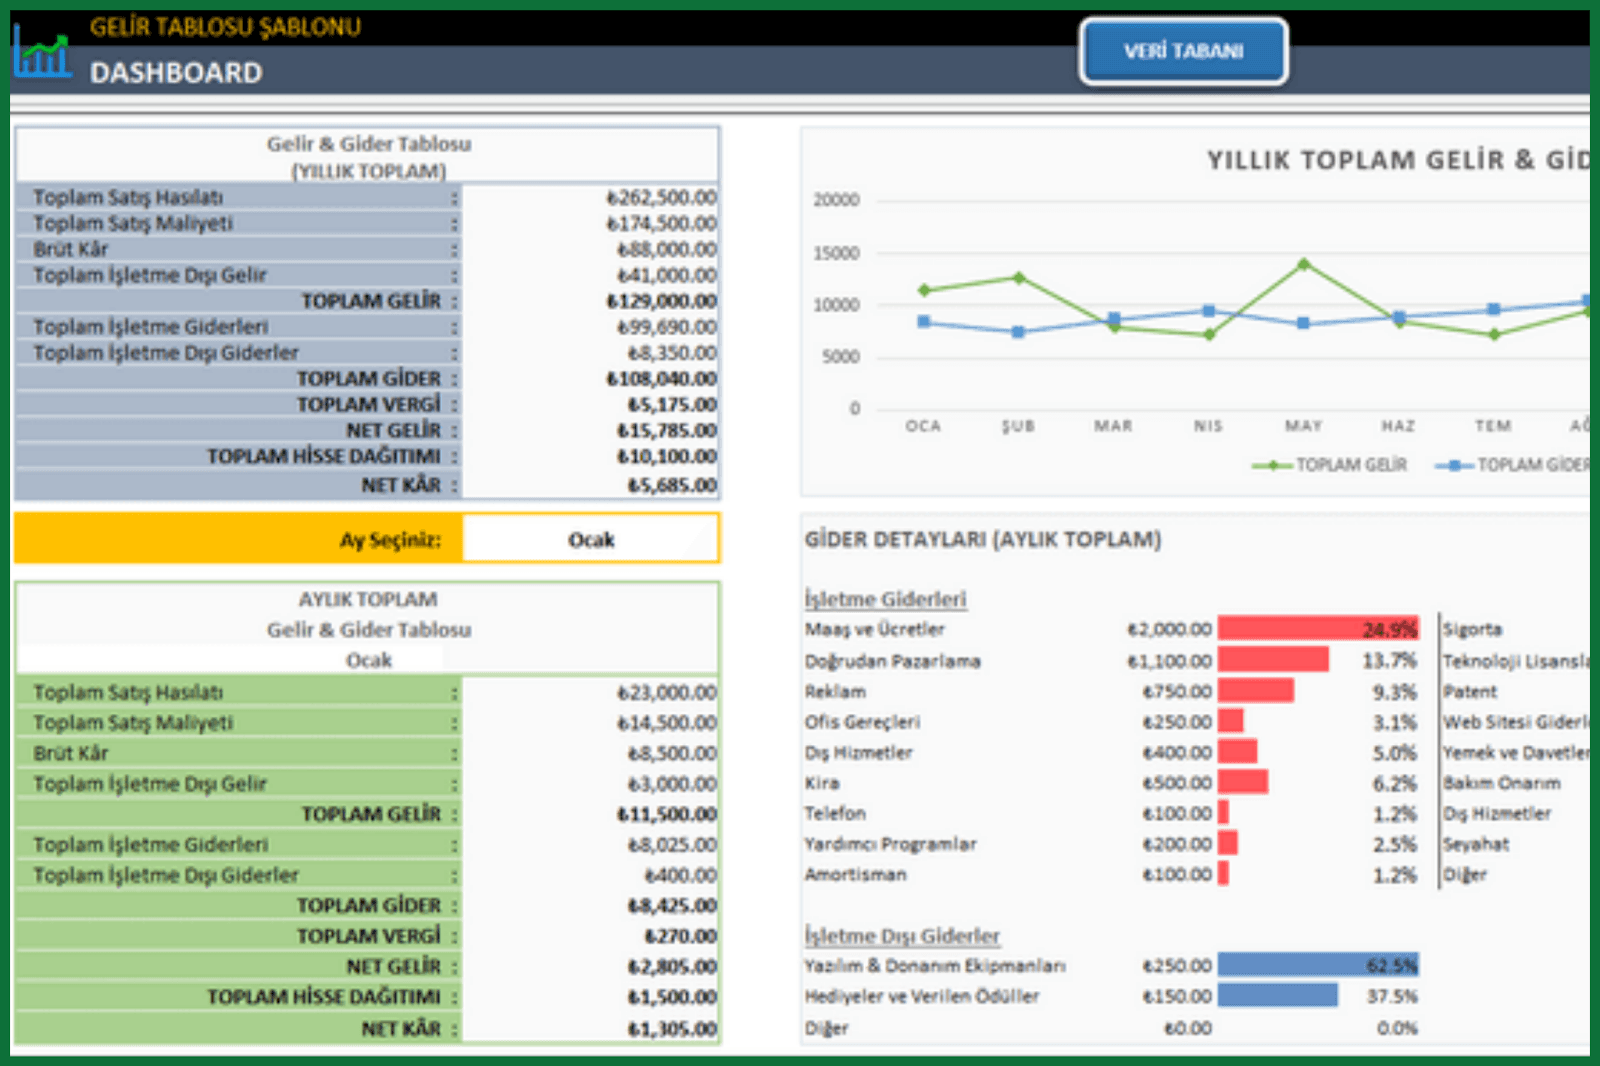Click the underlined İşletme Dışı Giderler heading
Viewport: 1600px width, 1066px height.
click(x=902, y=936)
